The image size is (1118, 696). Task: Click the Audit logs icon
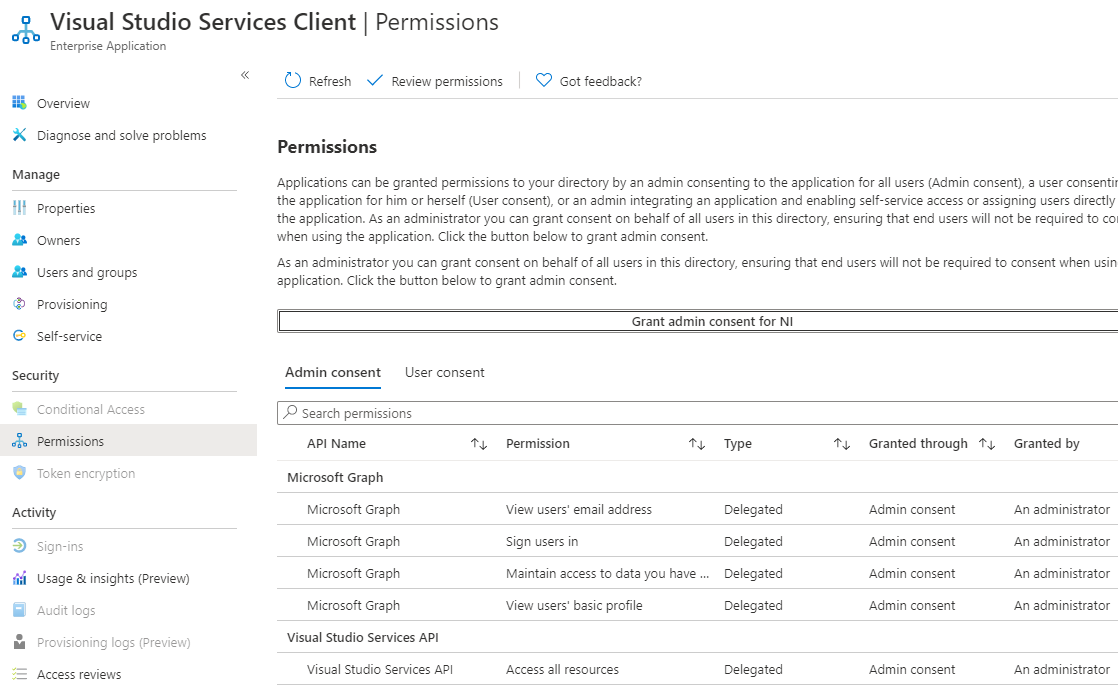click(x=19, y=610)
